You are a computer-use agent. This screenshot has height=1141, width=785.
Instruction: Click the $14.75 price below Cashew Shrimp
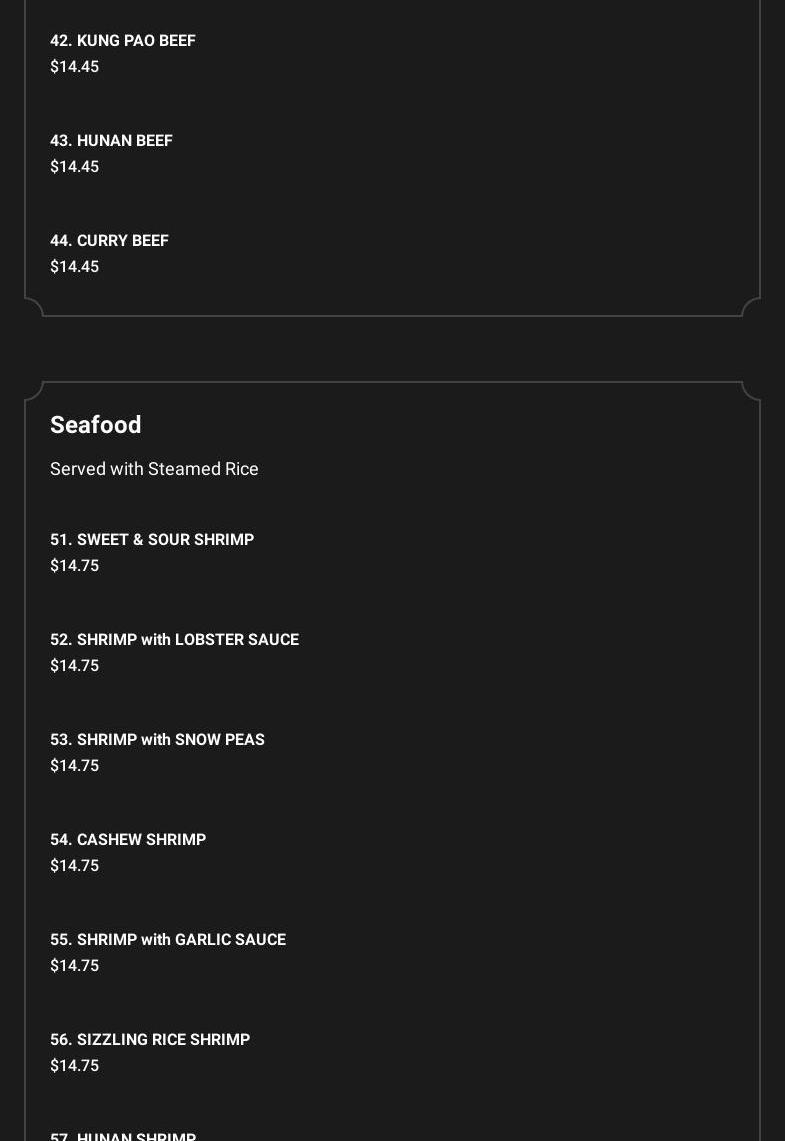click(x=75, y=866)
